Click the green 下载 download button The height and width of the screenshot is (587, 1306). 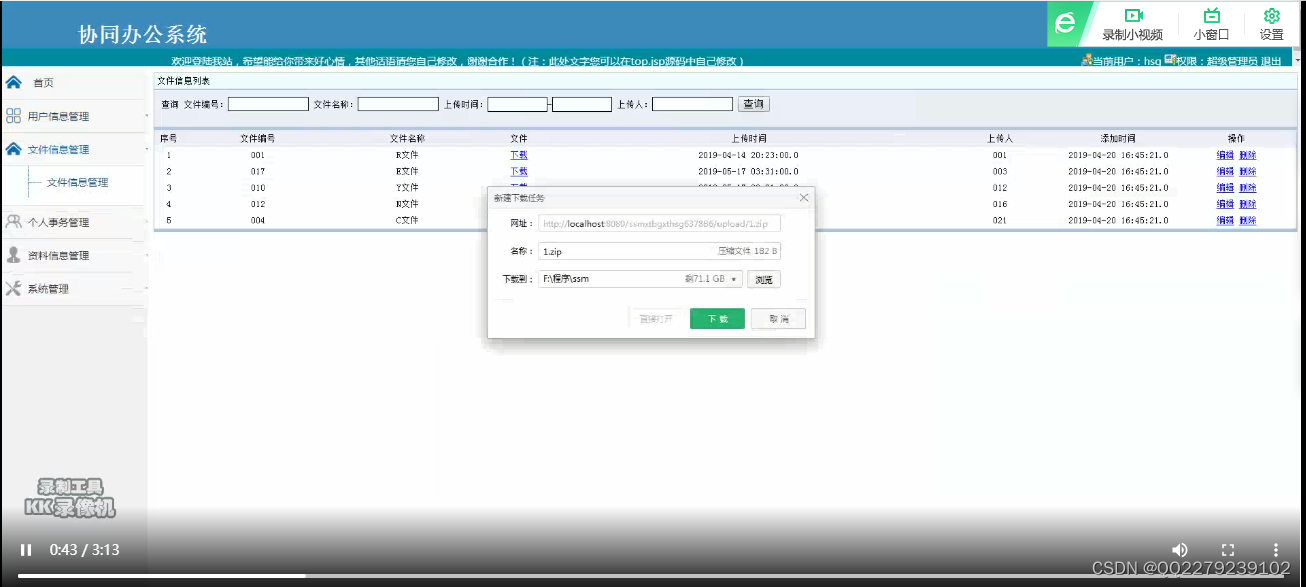point(716,318)
